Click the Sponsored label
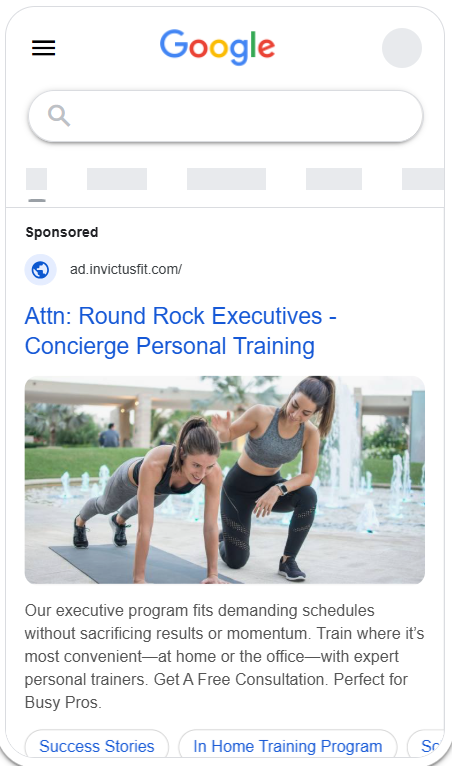 click(62, 232)
